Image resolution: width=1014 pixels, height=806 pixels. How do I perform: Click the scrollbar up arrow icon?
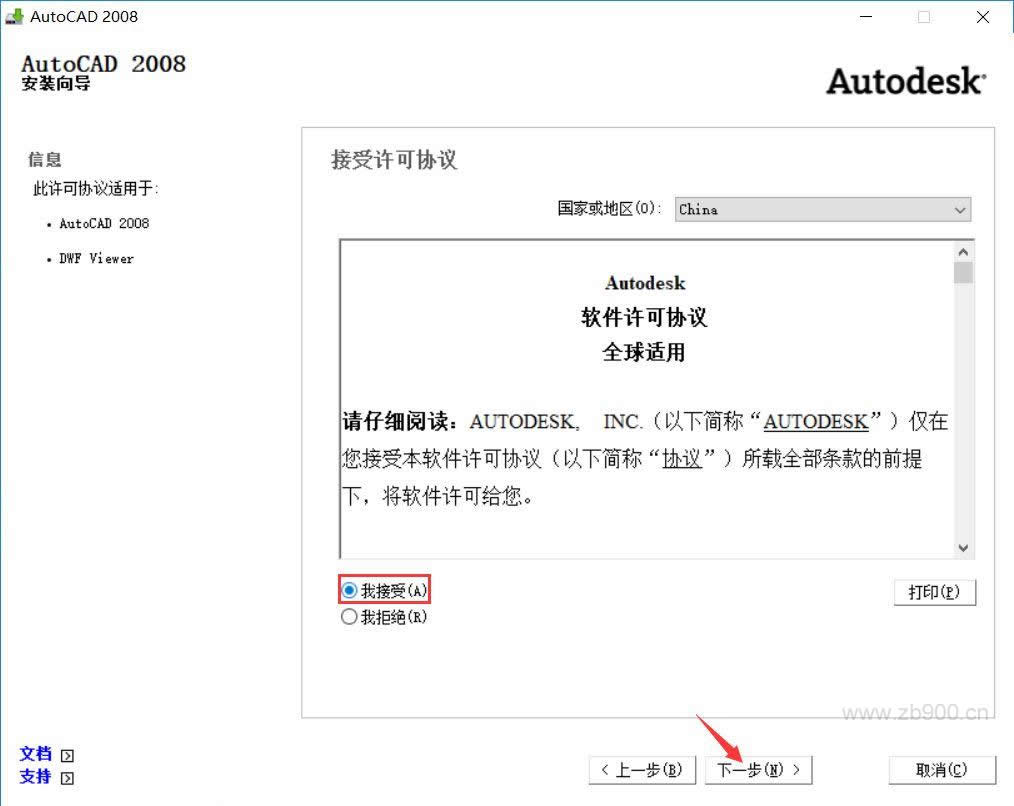(963, 250)
